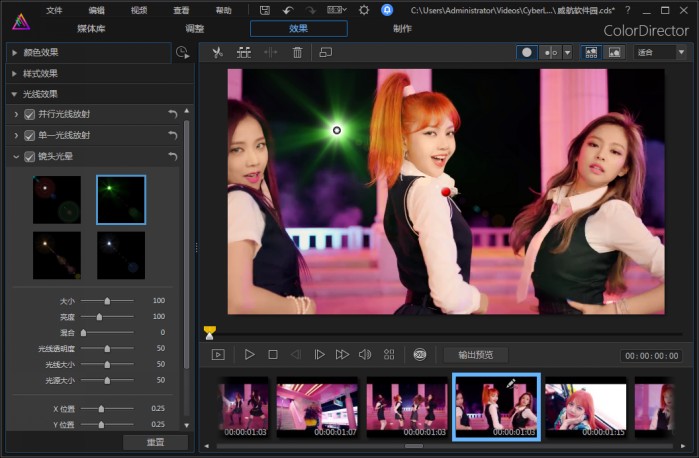Click the help question mark icon
Image resolution: width=699 pixels, height=458 pixels.
point(628,10)
